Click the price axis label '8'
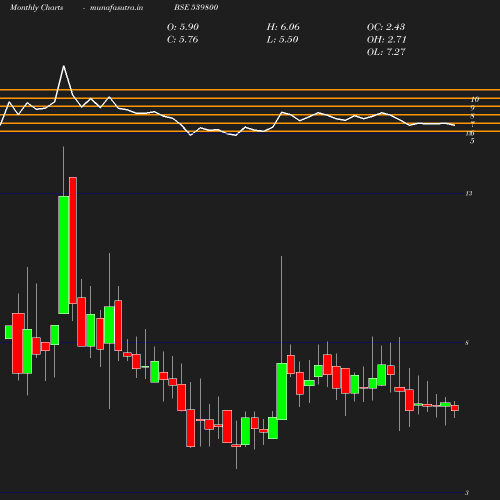Screen dimensions: 500x500 pyautogui.click(x=467, y=343)
